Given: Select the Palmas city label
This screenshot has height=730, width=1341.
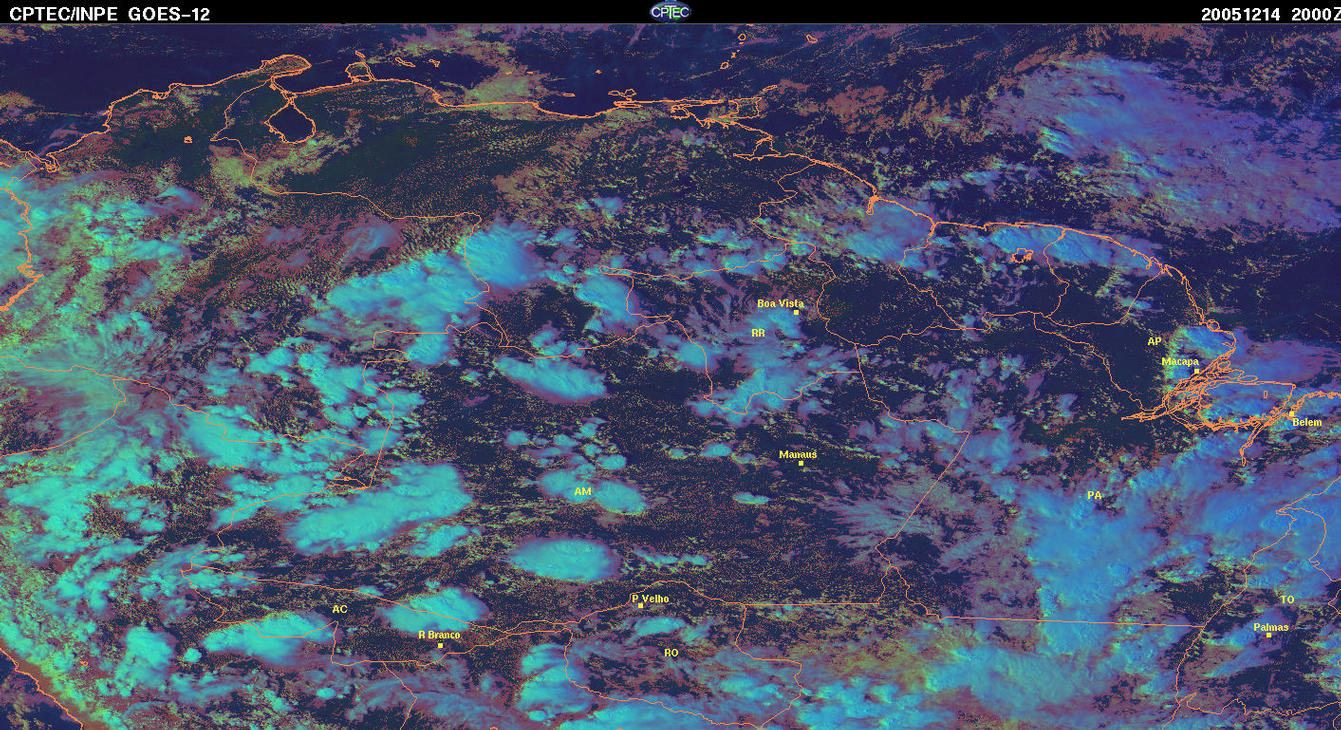Looking at the screenshot, I should coord(1271,627).
